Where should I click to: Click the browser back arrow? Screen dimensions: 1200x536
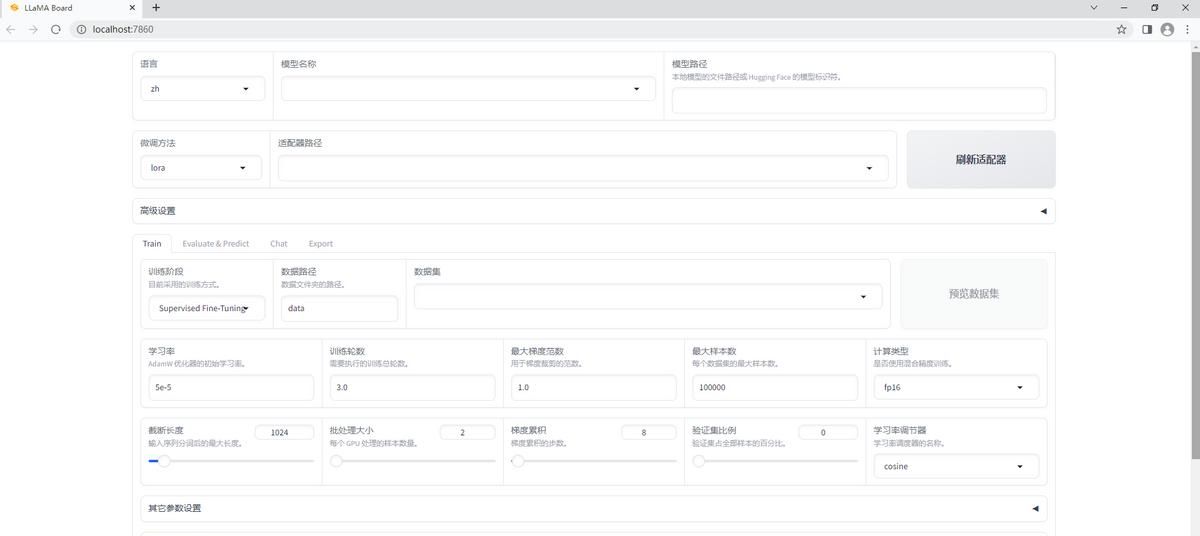coord(11,29)
